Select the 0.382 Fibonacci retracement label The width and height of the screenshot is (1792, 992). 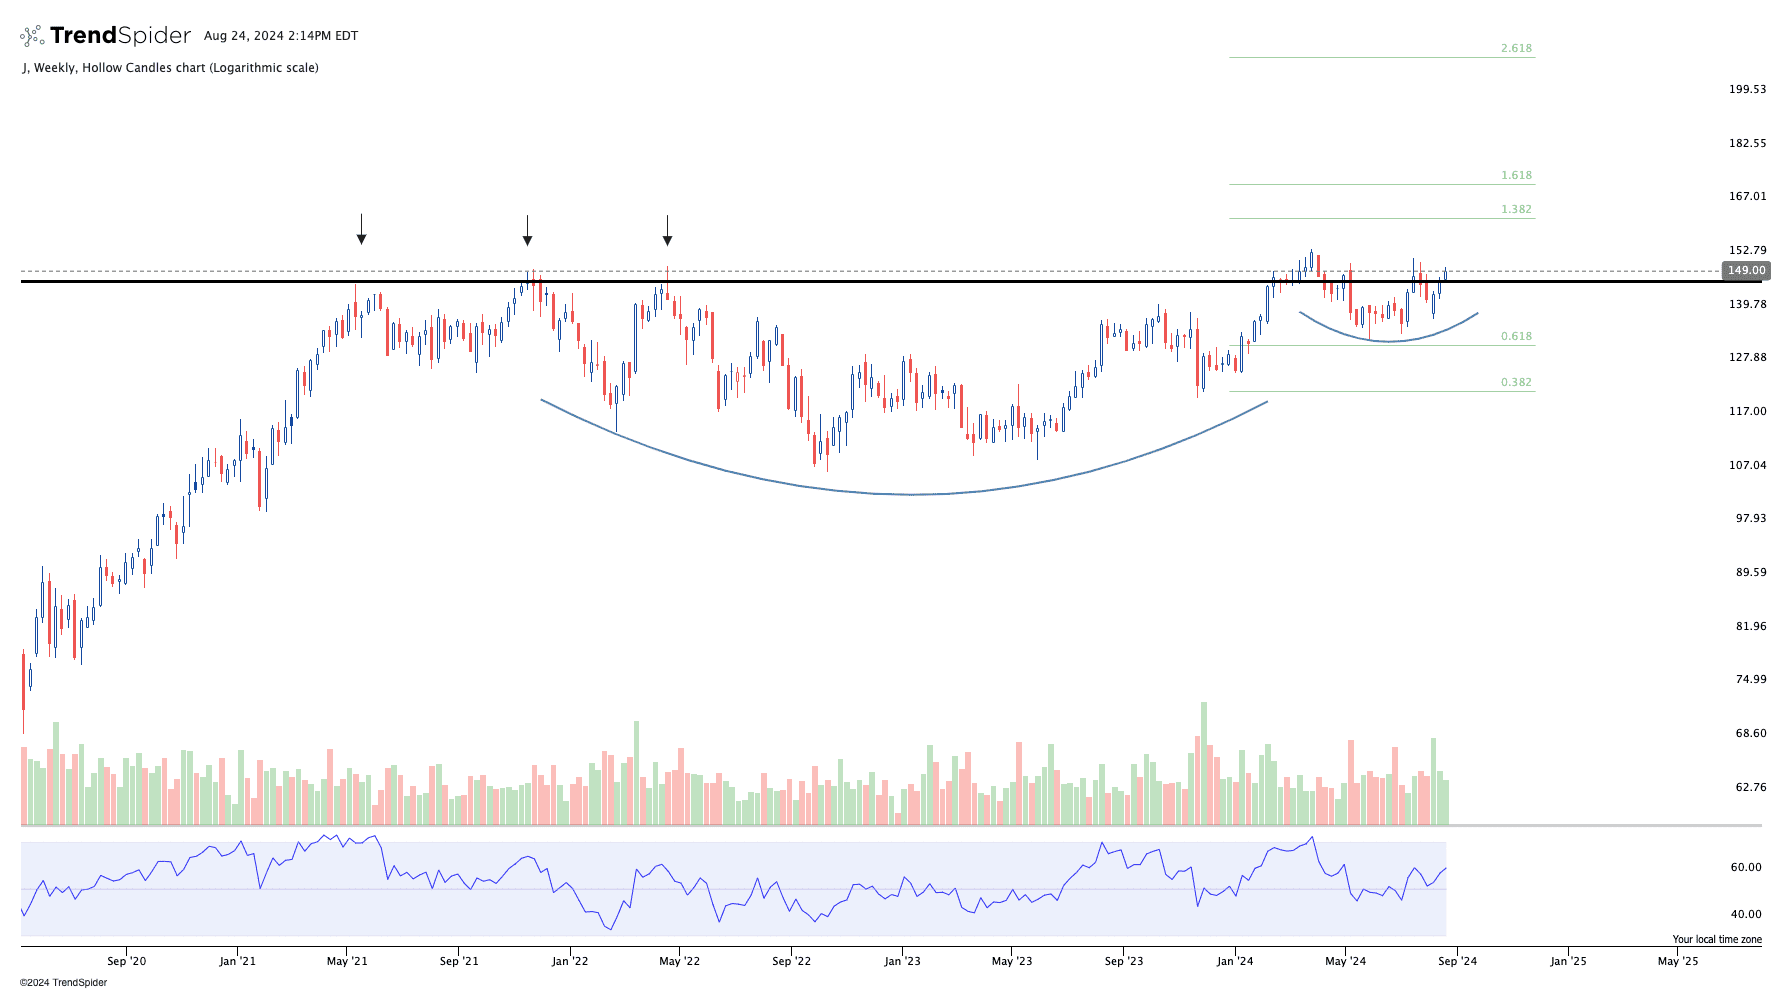tap(1515, 382)
